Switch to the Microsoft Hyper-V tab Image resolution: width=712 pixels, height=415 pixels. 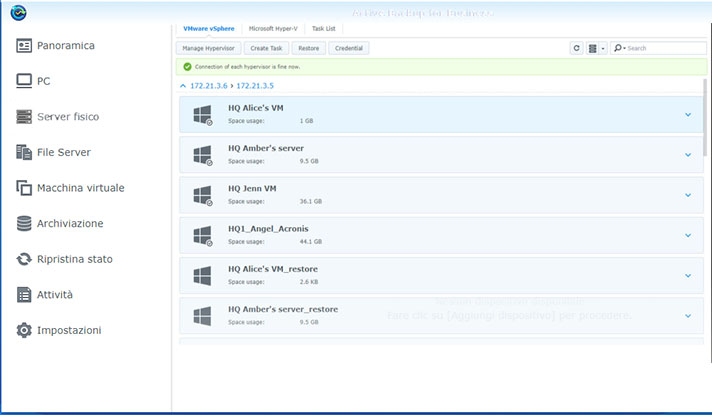pos(274,29)
